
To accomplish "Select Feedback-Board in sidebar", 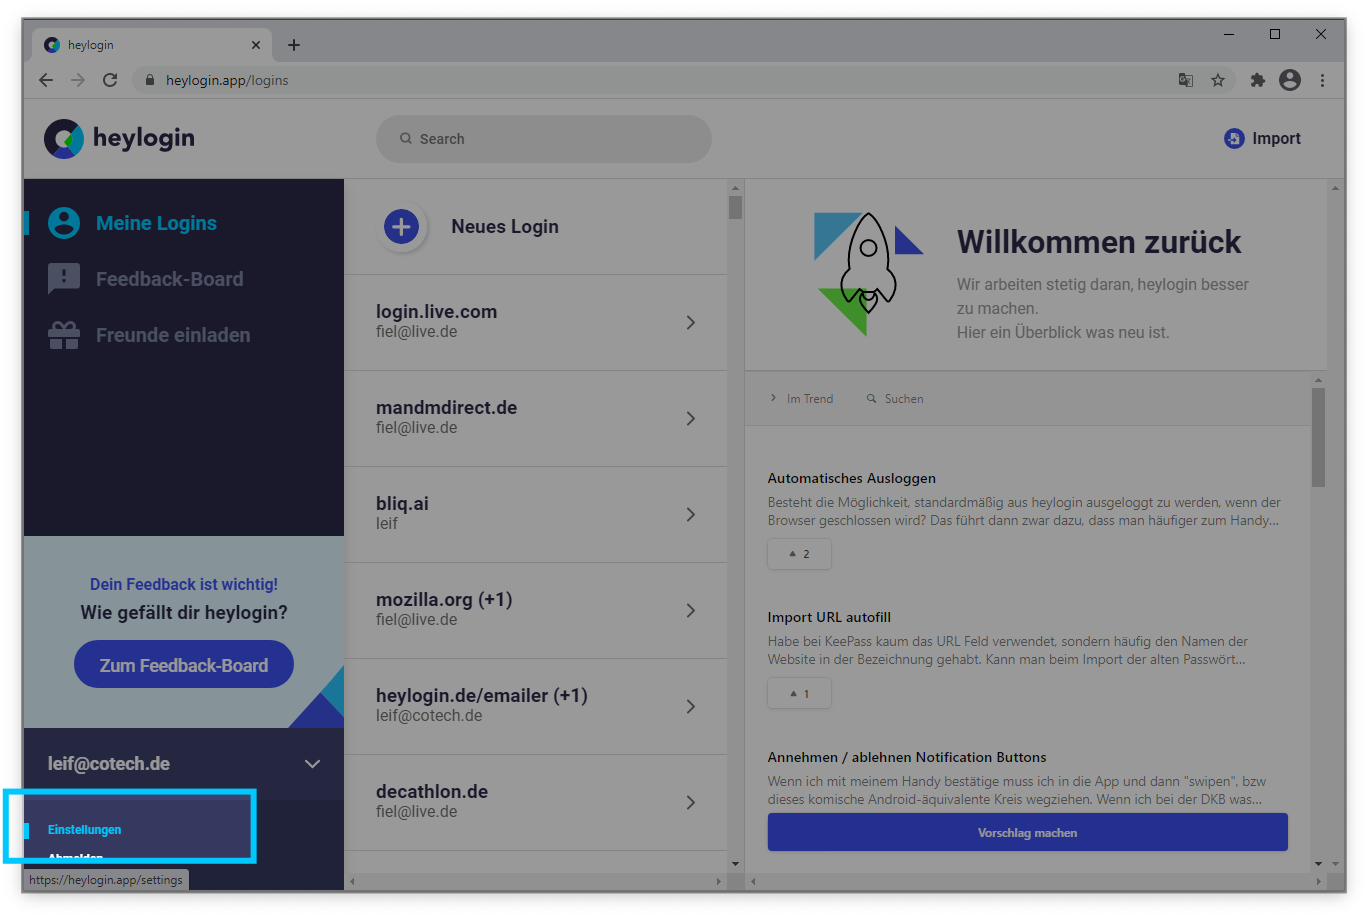I will (169, 279).
